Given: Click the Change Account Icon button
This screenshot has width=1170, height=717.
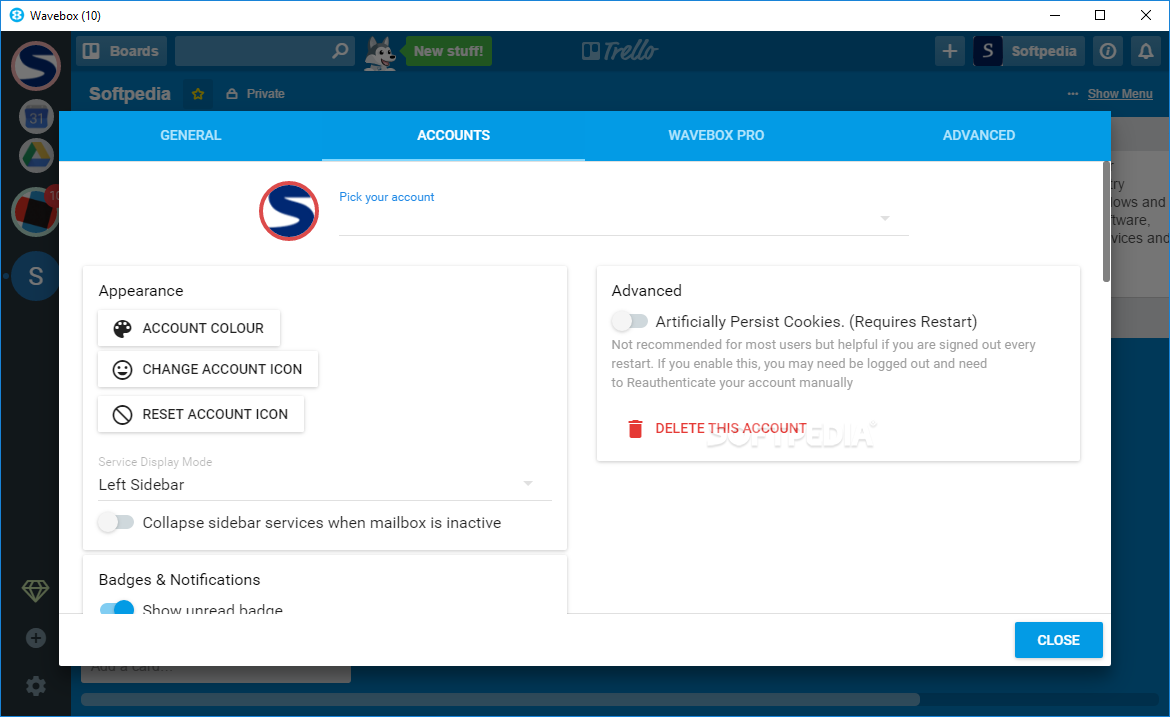Looking at the screenshot, I should 208,369.
